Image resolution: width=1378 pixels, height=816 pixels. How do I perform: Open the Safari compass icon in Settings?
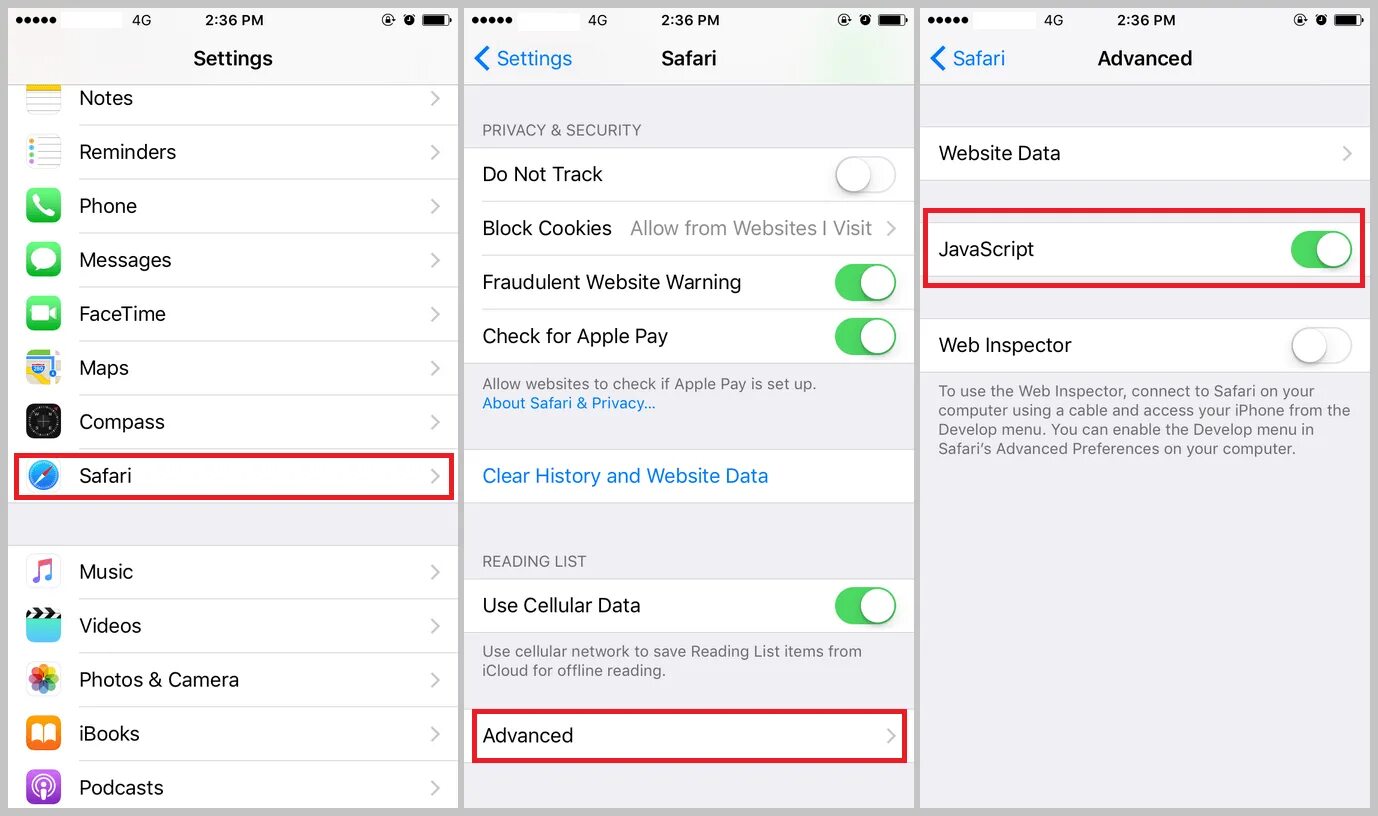click(44, 476)
